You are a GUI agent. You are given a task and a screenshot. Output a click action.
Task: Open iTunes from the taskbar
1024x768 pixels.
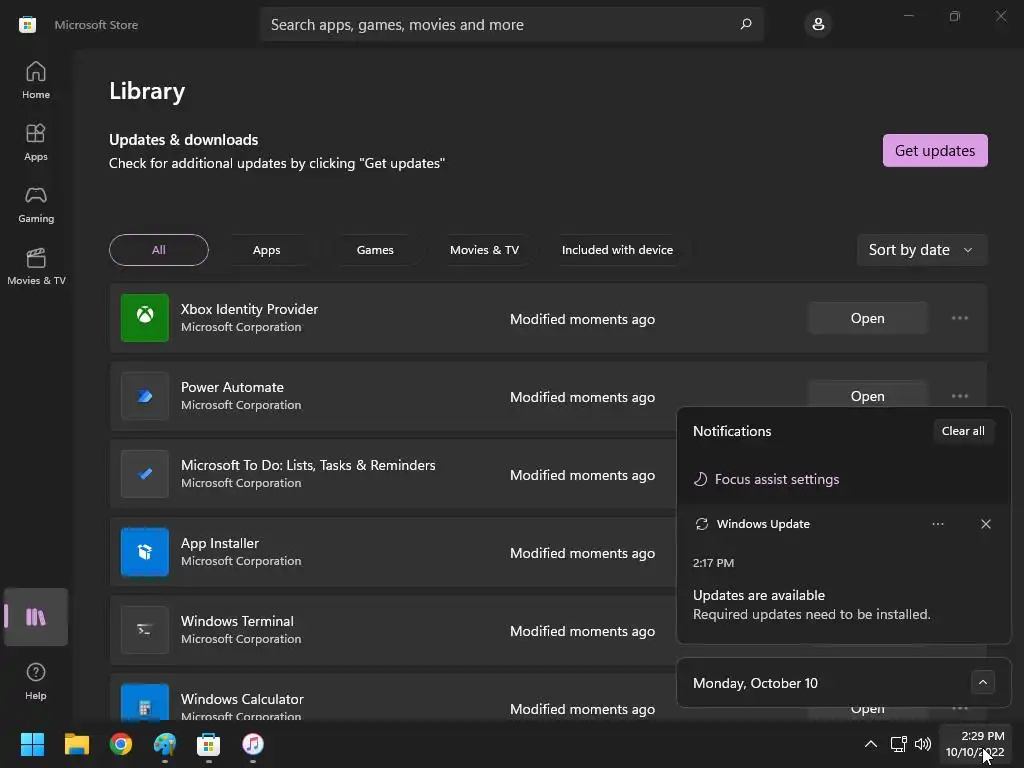coord(253,744)
